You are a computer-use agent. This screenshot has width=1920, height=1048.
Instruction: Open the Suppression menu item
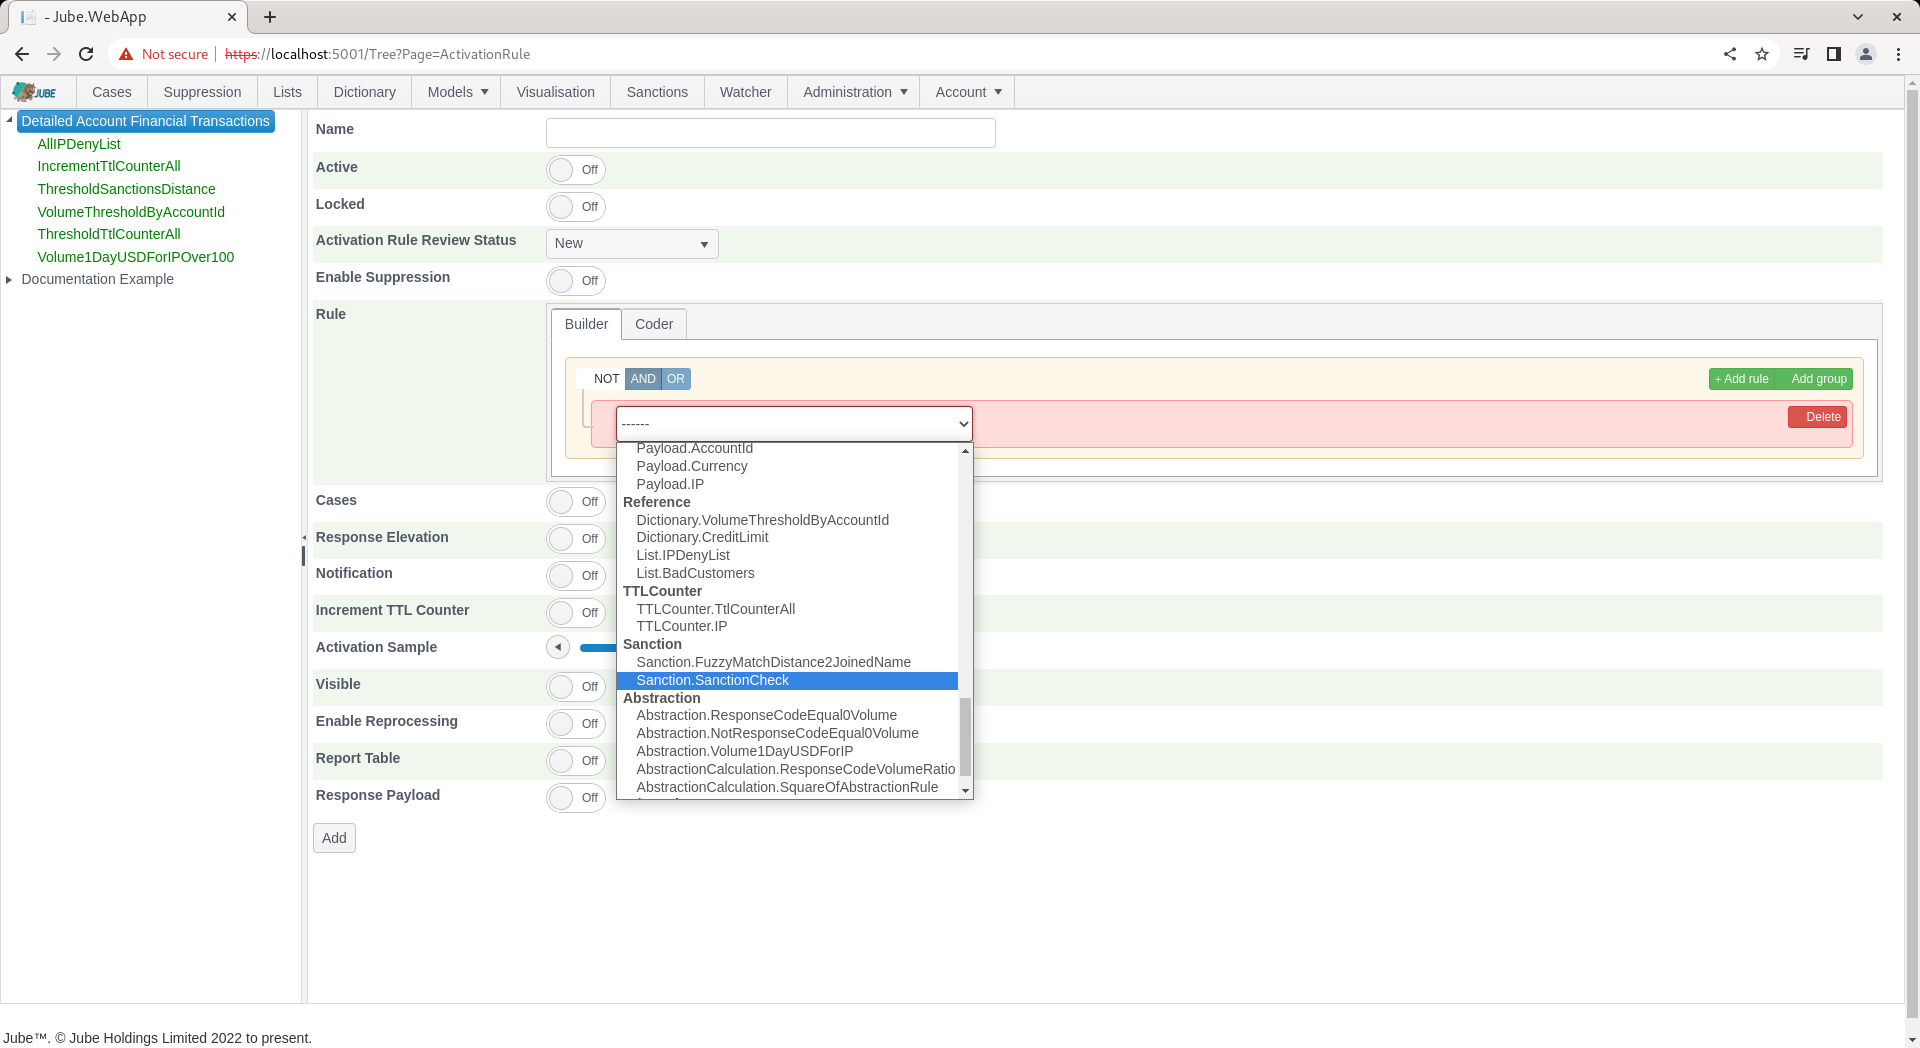pyautogui.click(x=202, y=92)
